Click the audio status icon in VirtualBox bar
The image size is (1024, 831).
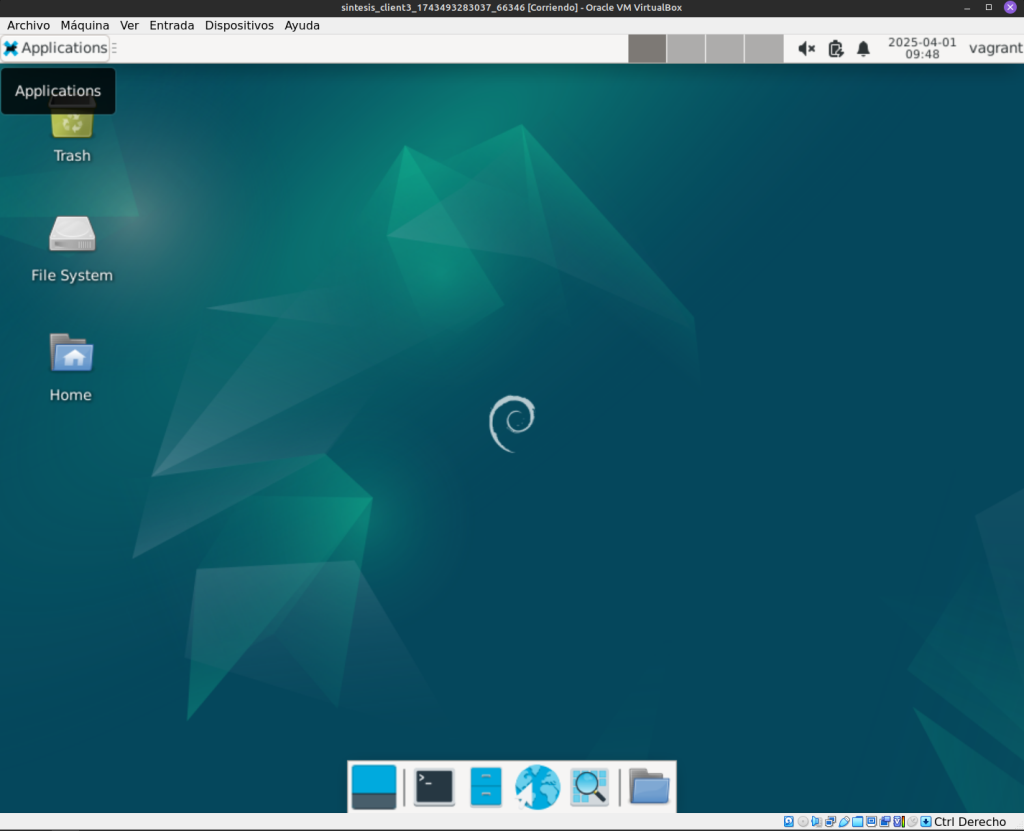coord(816,822)
